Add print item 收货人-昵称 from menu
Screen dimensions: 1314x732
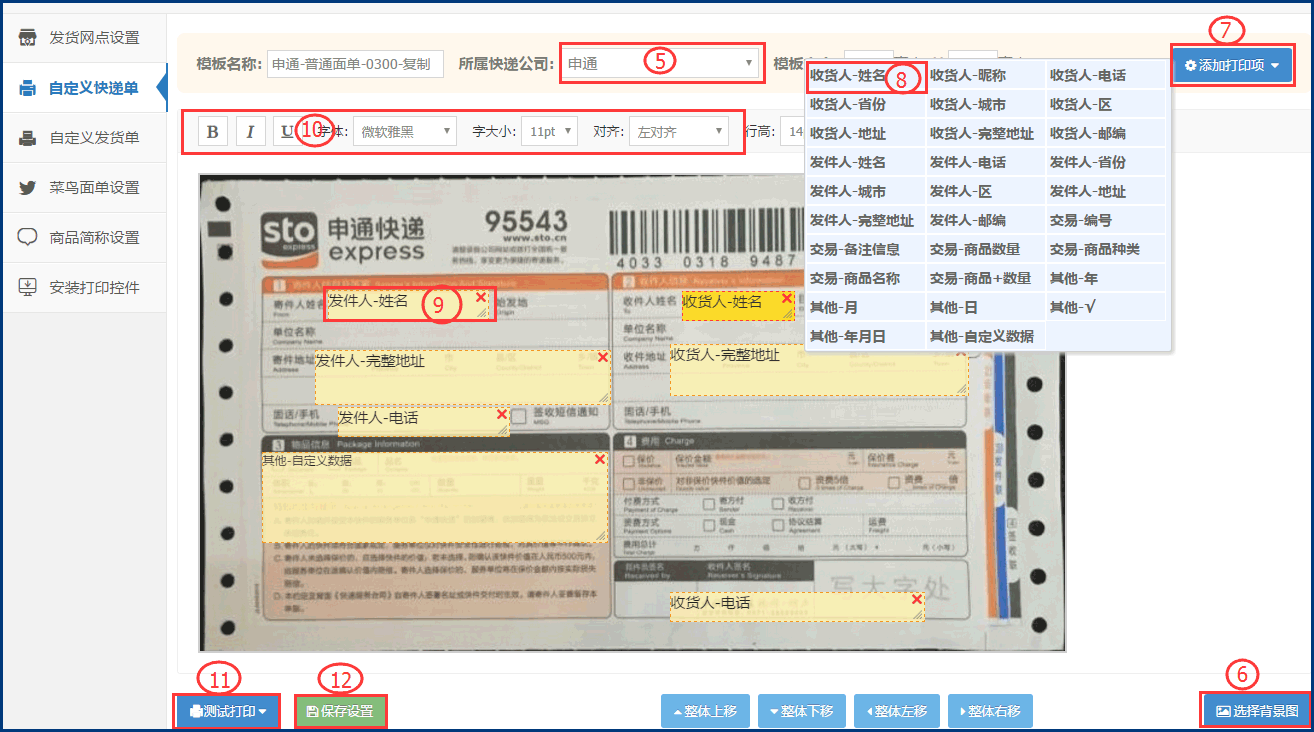click(x=985, y=75)
